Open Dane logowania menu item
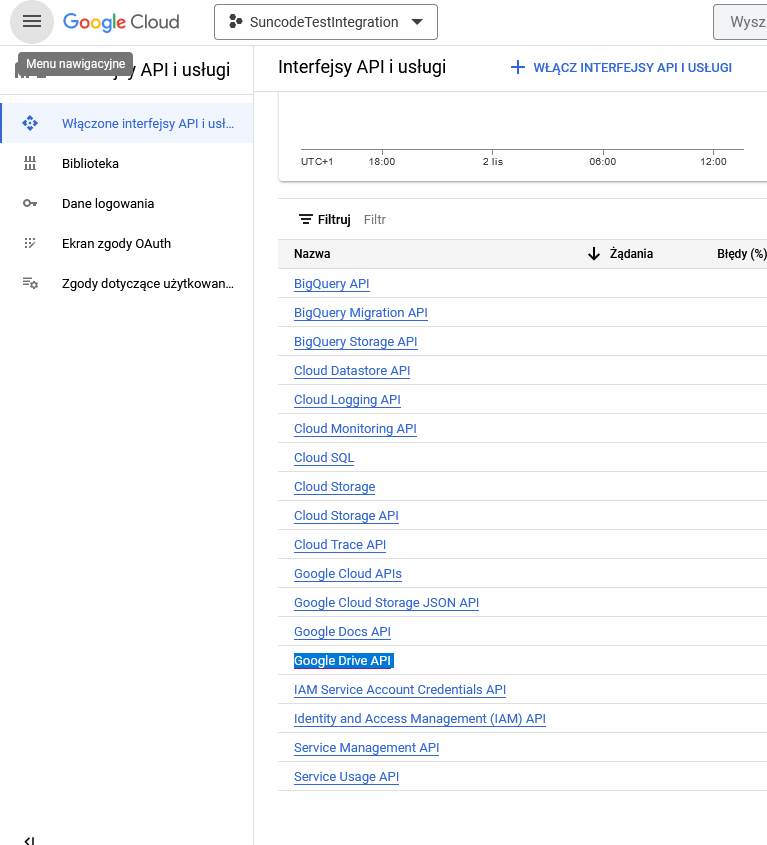Screen dimensions: 767x845 (x=108, y=204)
